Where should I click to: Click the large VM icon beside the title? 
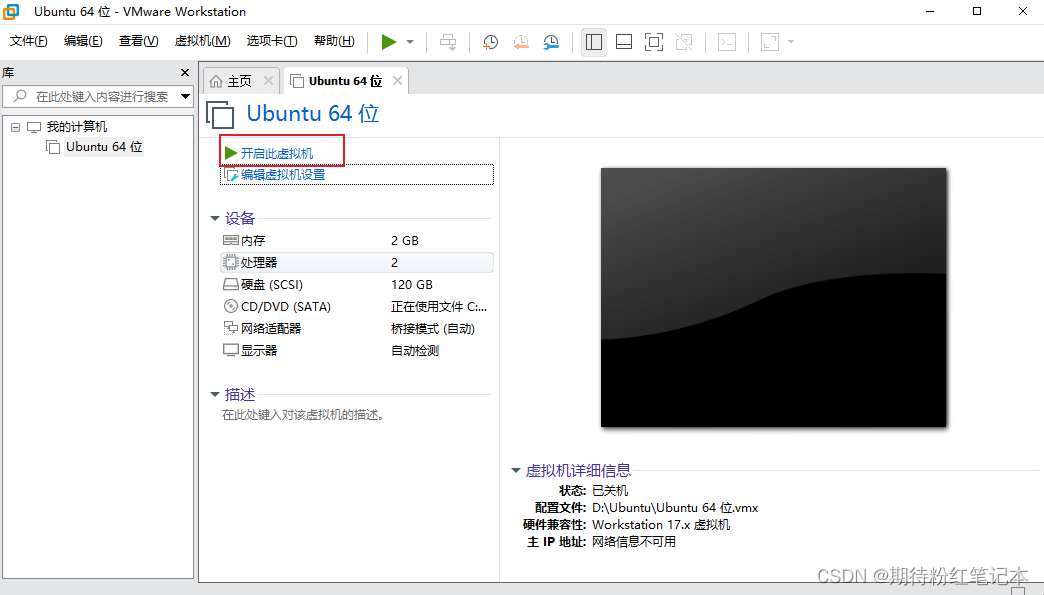(x=220, y=114)
